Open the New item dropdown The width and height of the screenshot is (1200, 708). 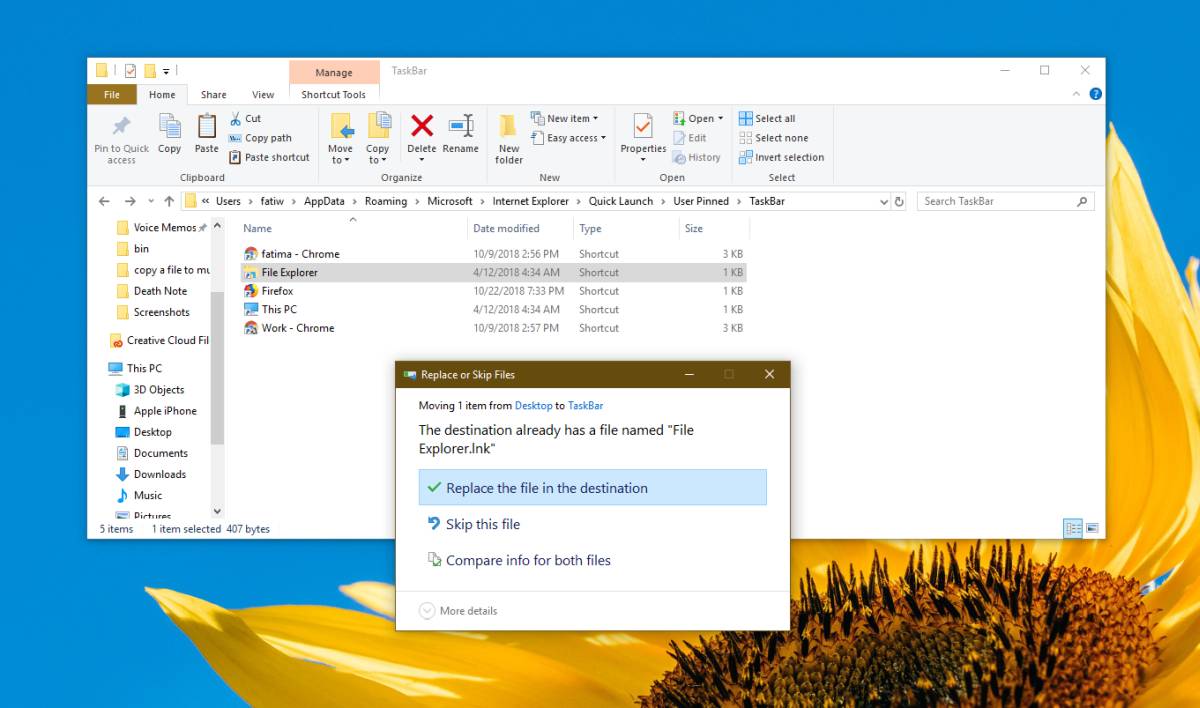pyautogui.click(x=566, y=117)
